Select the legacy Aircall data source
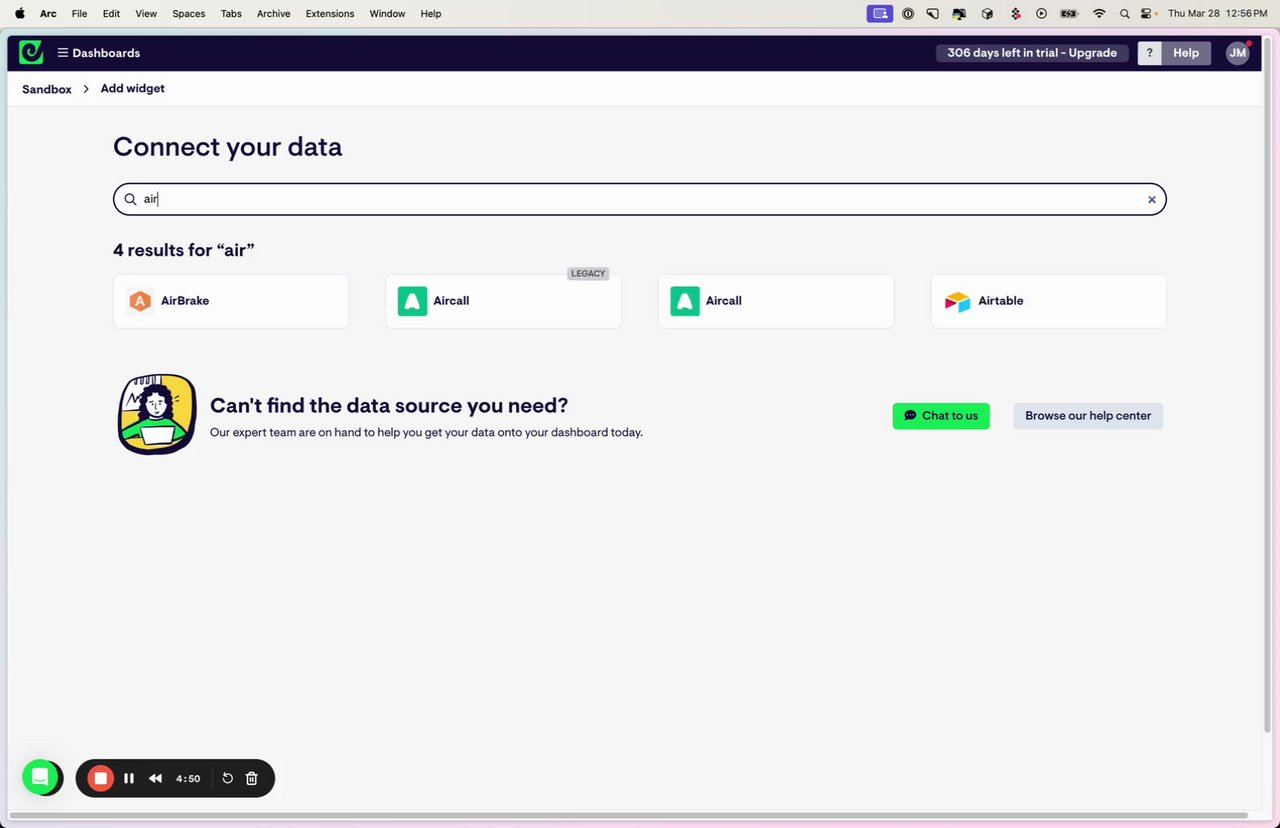The height and width of the screenshot is (828, 1280). (503, 301)
